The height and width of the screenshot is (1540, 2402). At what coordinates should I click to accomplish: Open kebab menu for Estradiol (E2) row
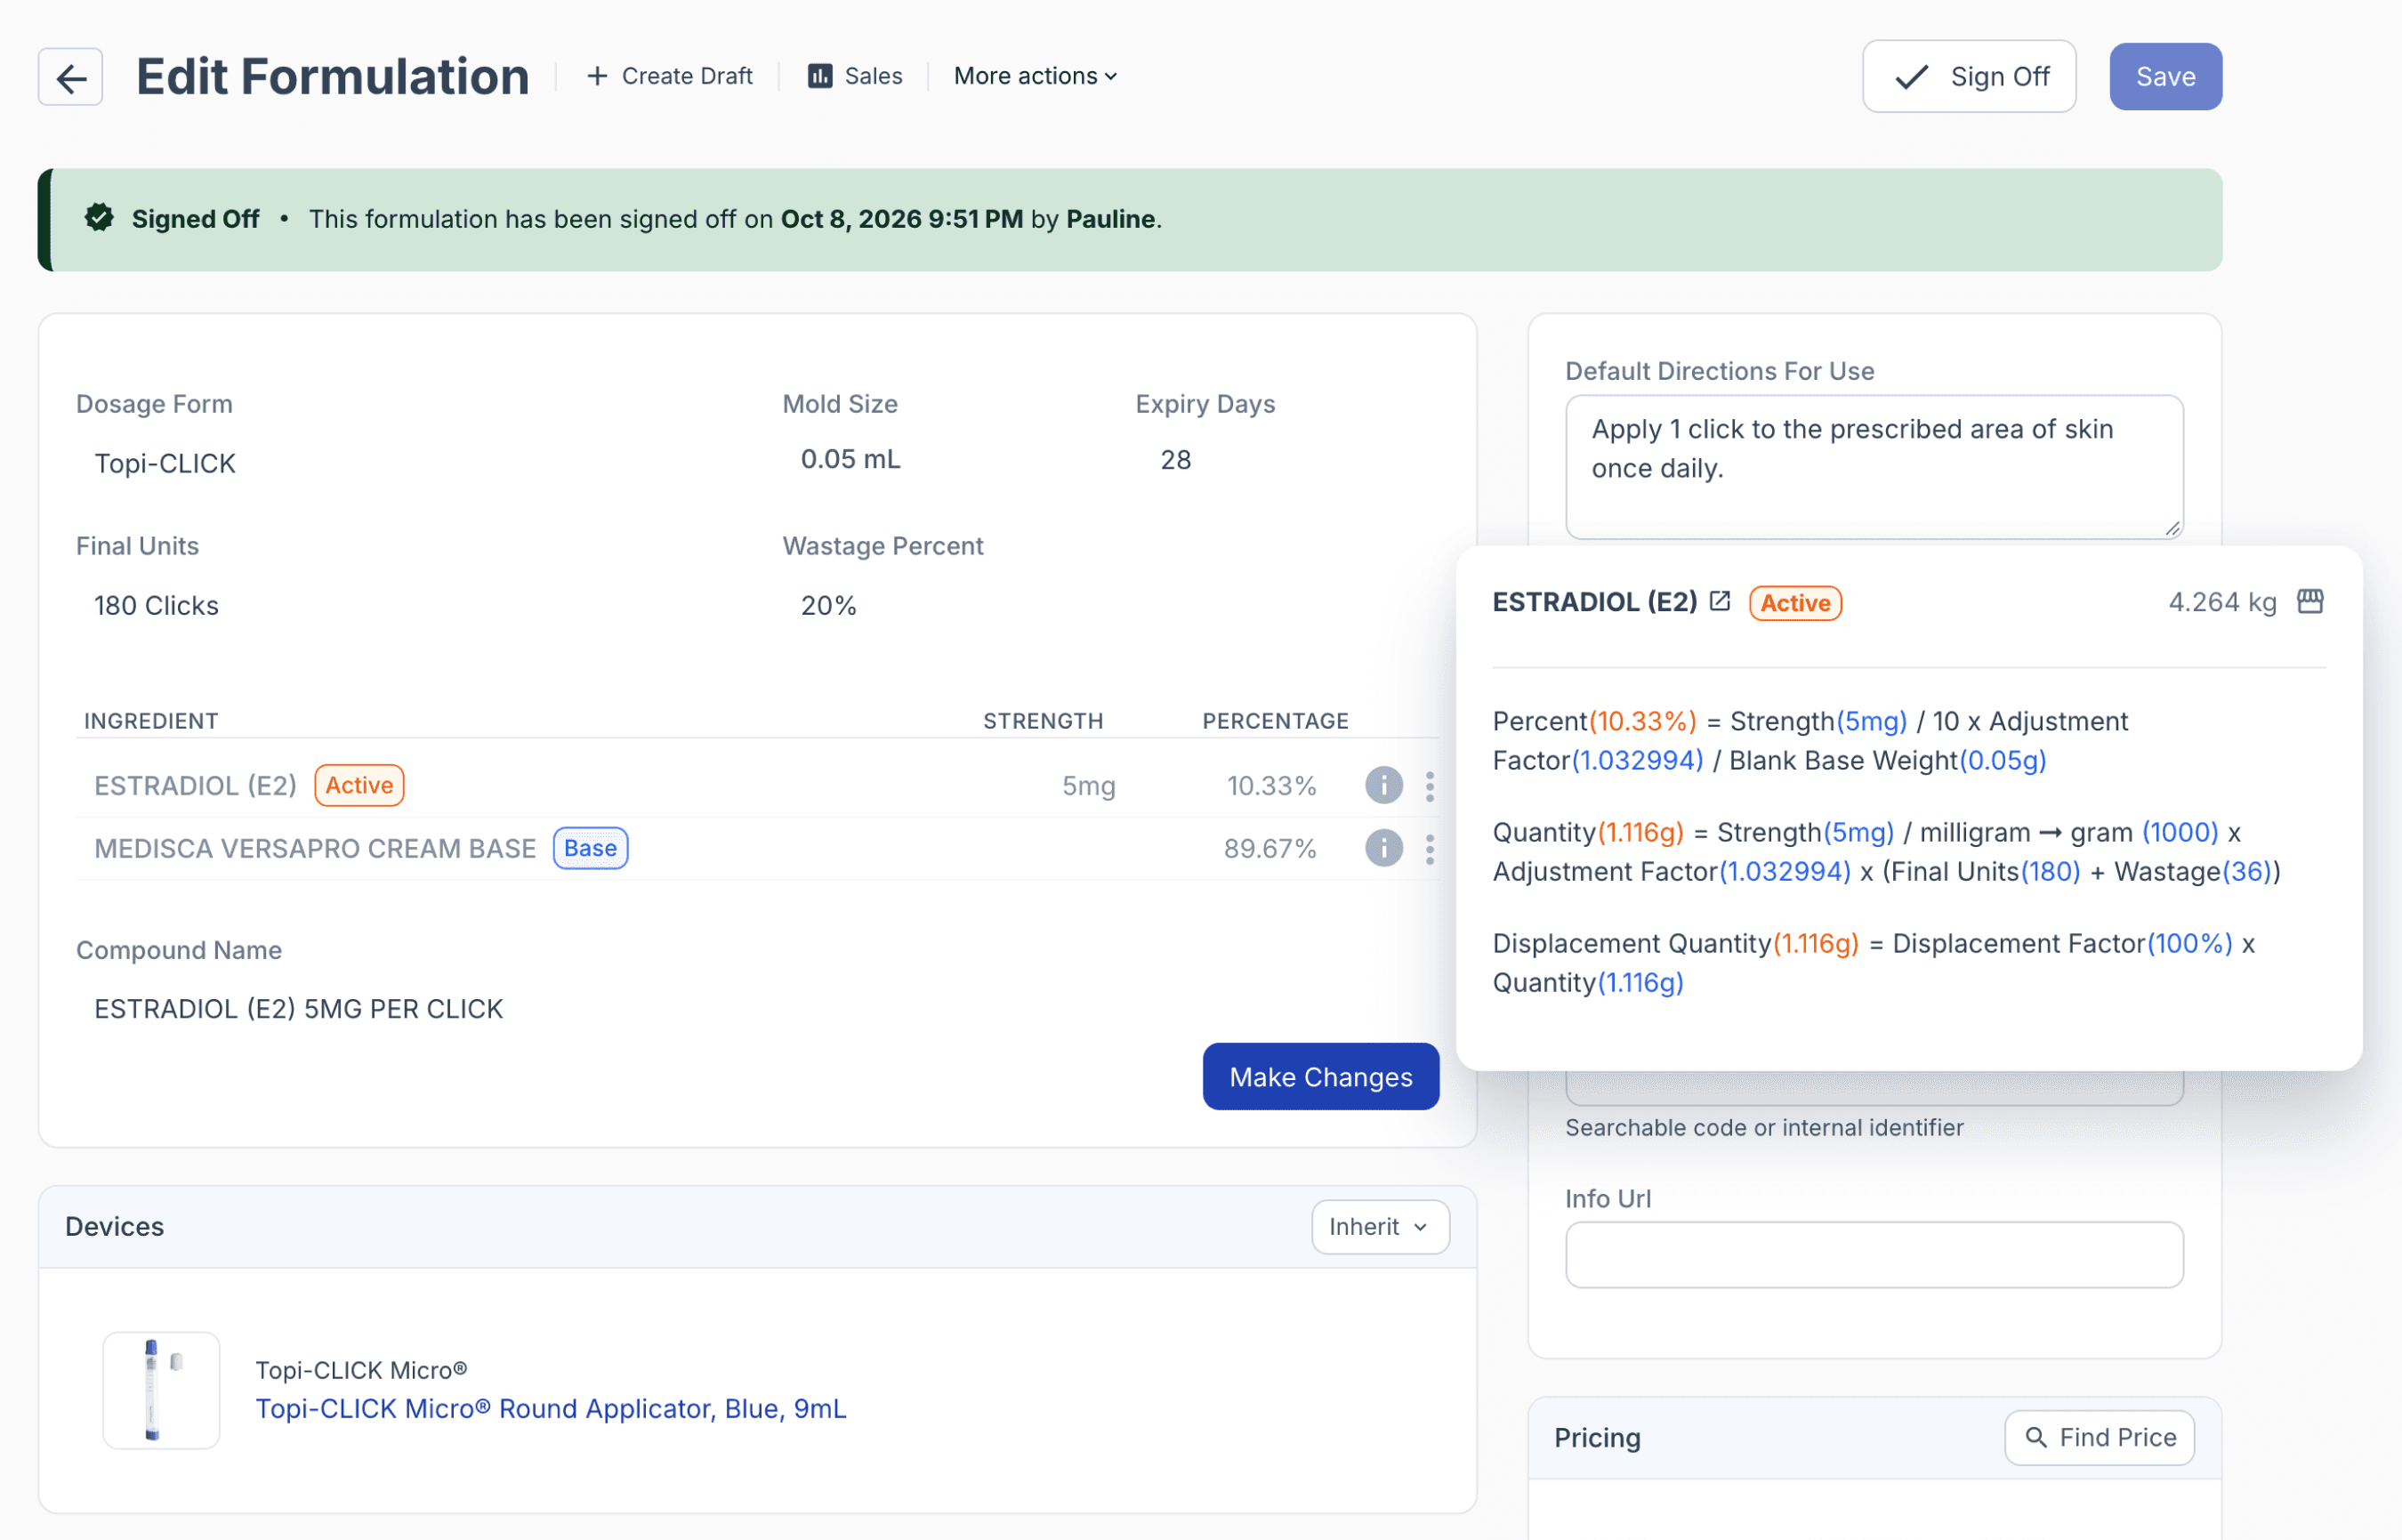1430,786
